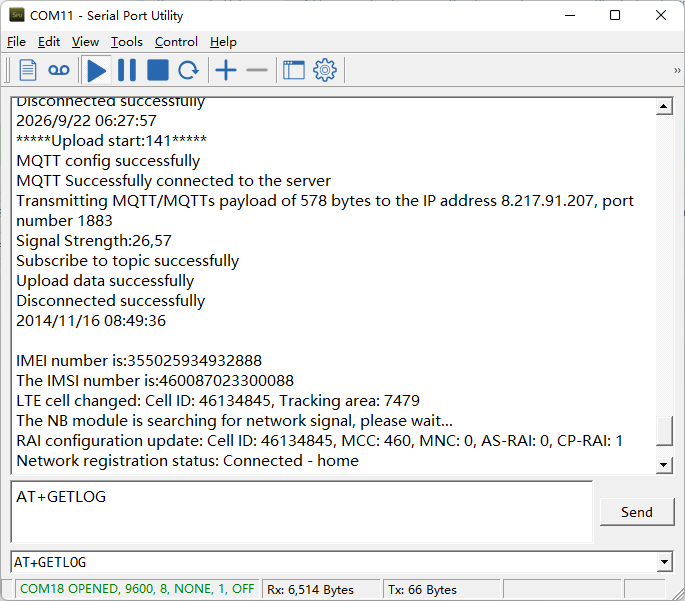The height and width of the screenshot is (601, 685).
Task: Click inside the AT+GETLOG send text box
Action: pyautogui.click(x=301, y=511)
